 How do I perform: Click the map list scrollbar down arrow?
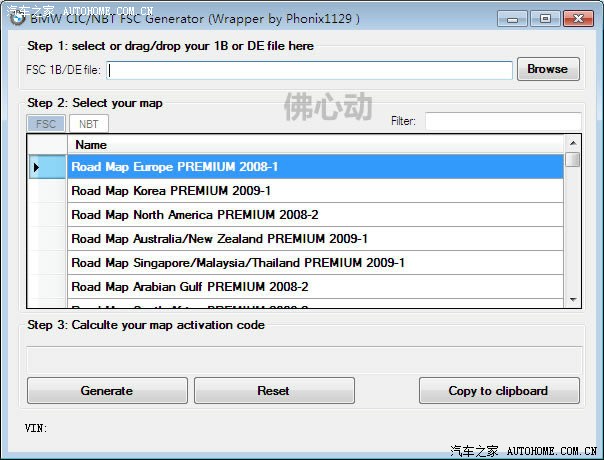pyautogui.click(x=572, y=299)
